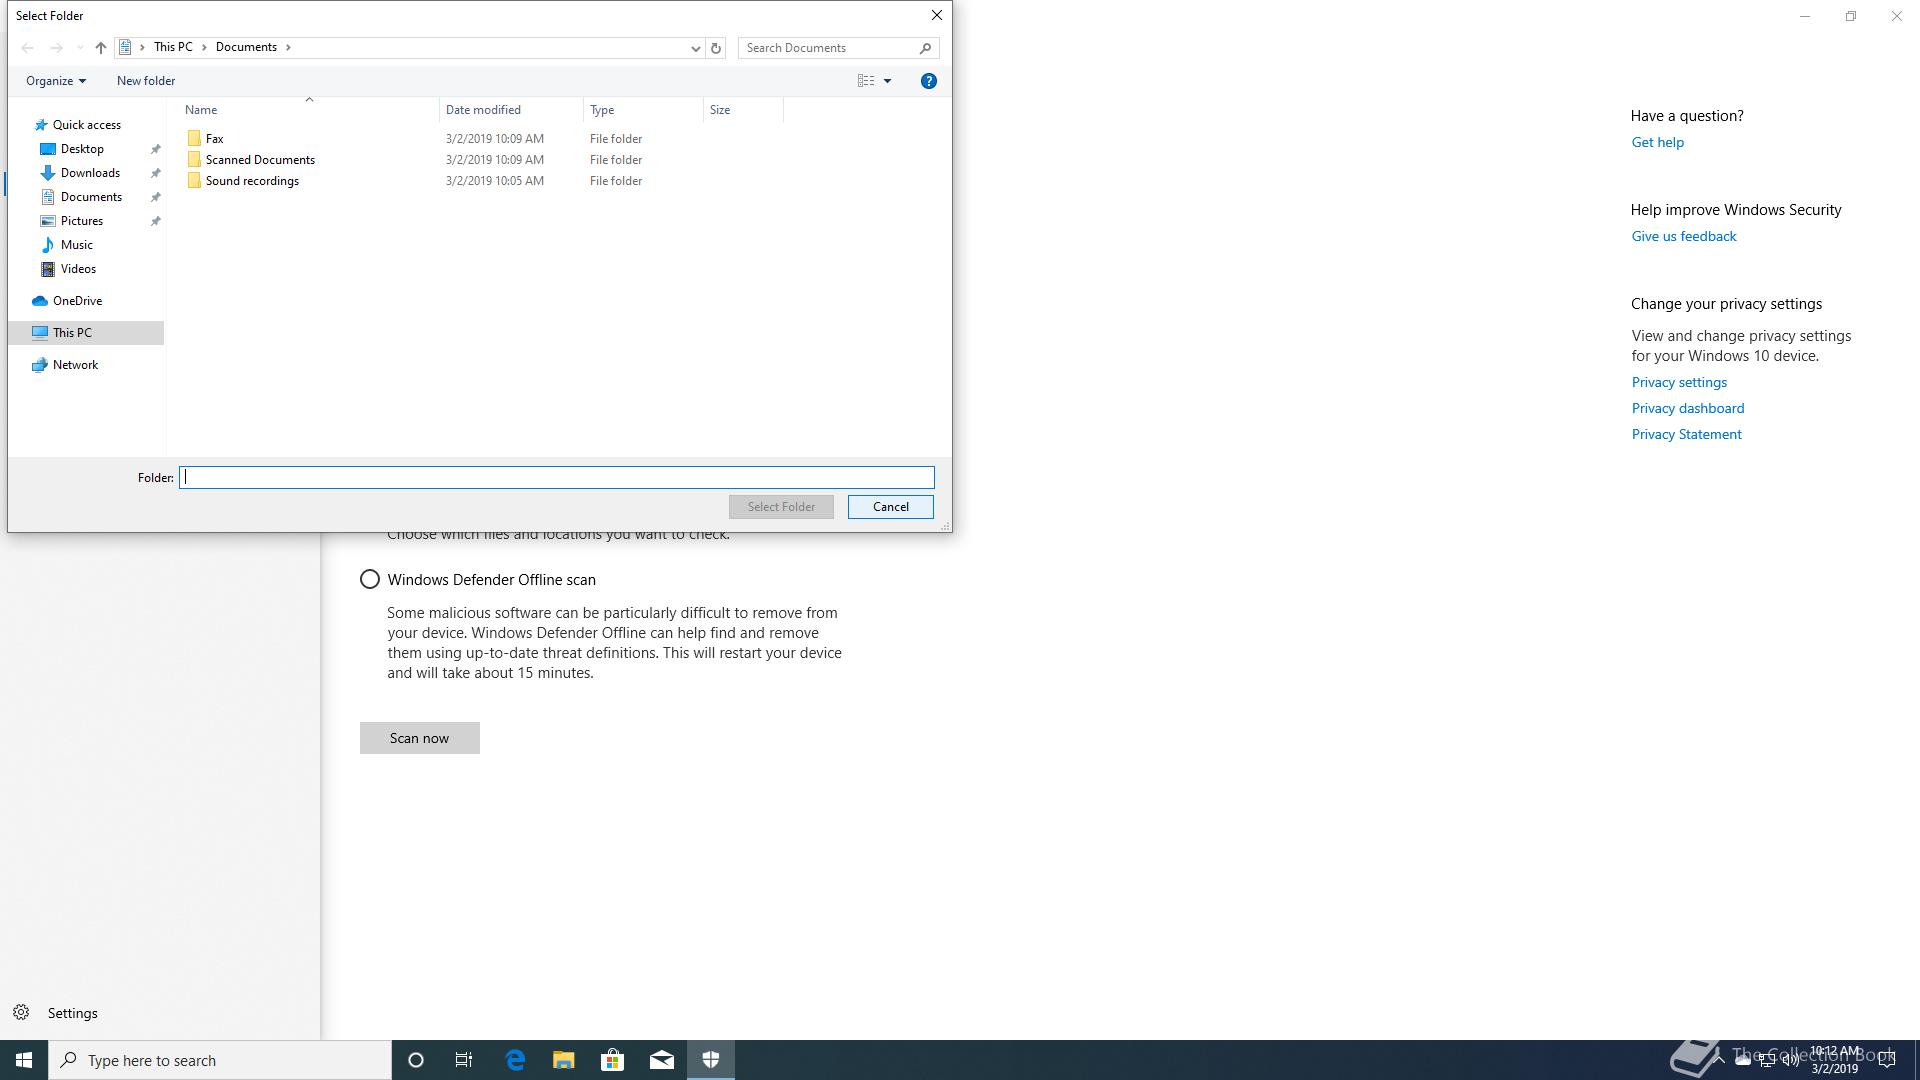
Task: Click the search magnifier icon
Action: [x=926, y=48]
